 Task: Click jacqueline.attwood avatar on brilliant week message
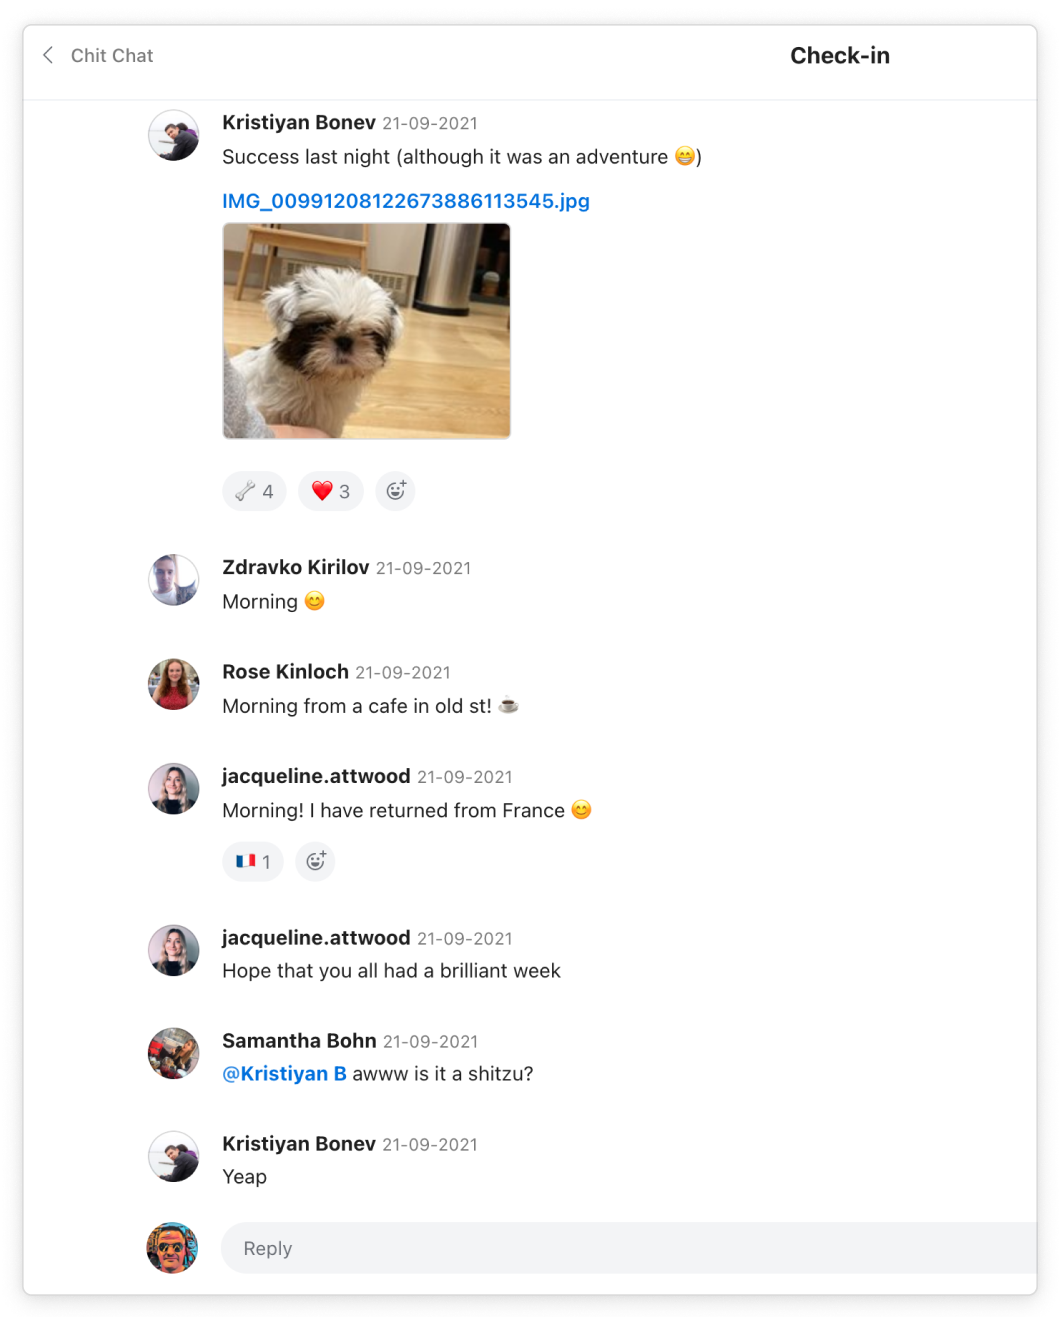click(174, 950)
